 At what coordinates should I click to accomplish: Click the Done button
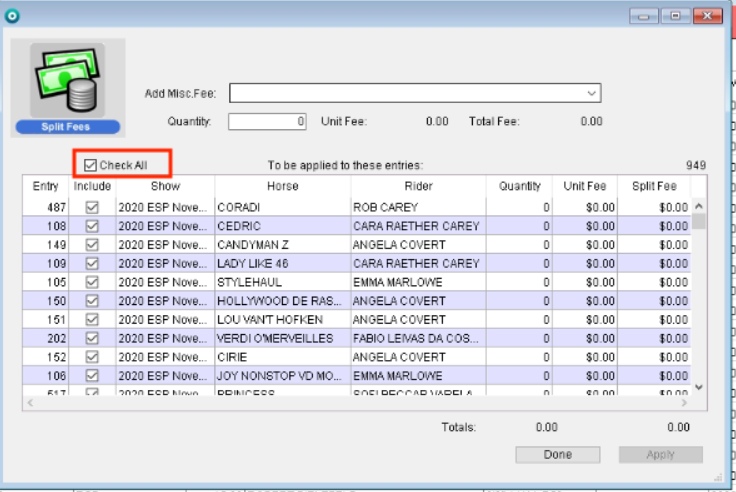click(x=558, y=454)
